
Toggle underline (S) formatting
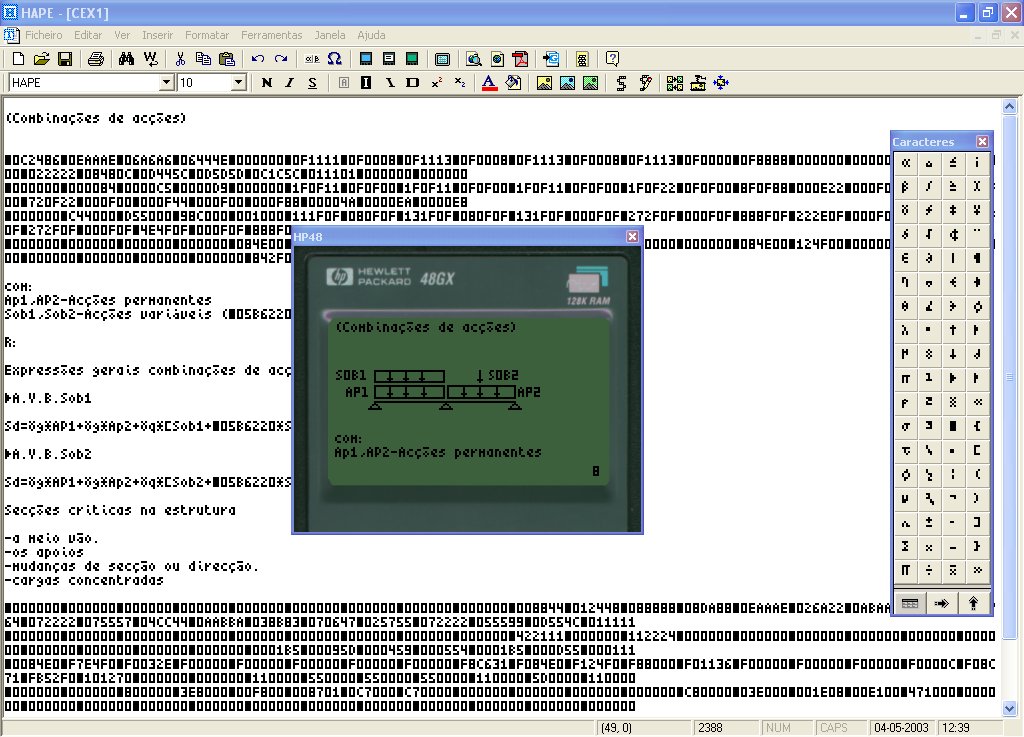pyautogui.click(x=313, y=82)
